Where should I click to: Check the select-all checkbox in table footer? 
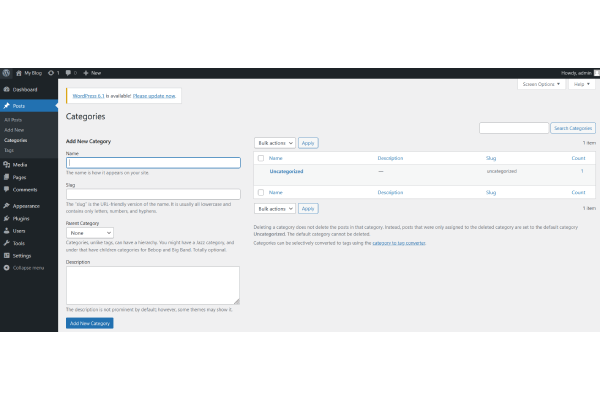[260, 190]
